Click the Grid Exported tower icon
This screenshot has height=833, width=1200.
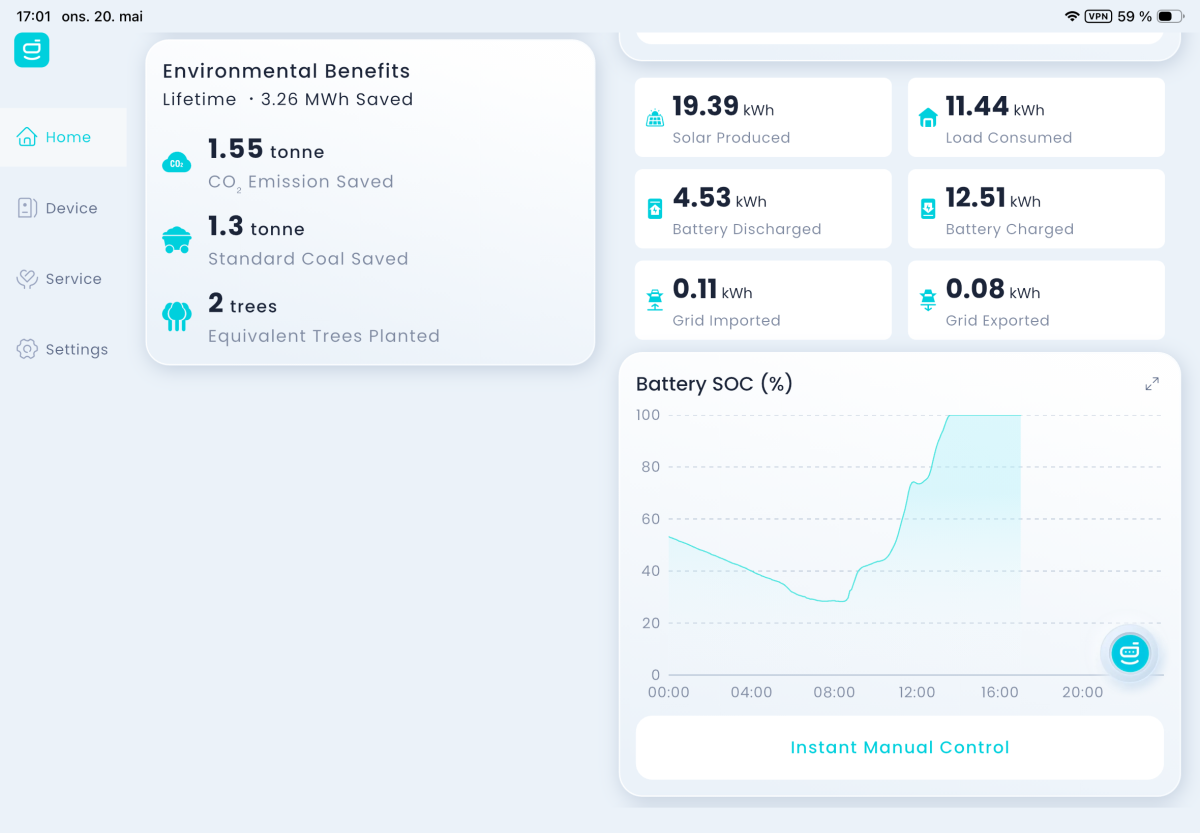pos(928,300)
